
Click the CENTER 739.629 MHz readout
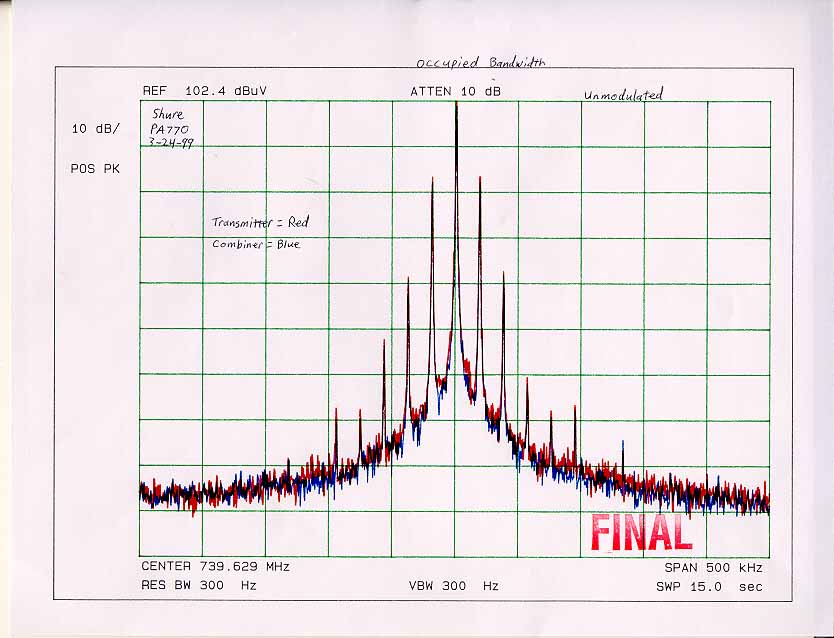[x=215, y=567]
